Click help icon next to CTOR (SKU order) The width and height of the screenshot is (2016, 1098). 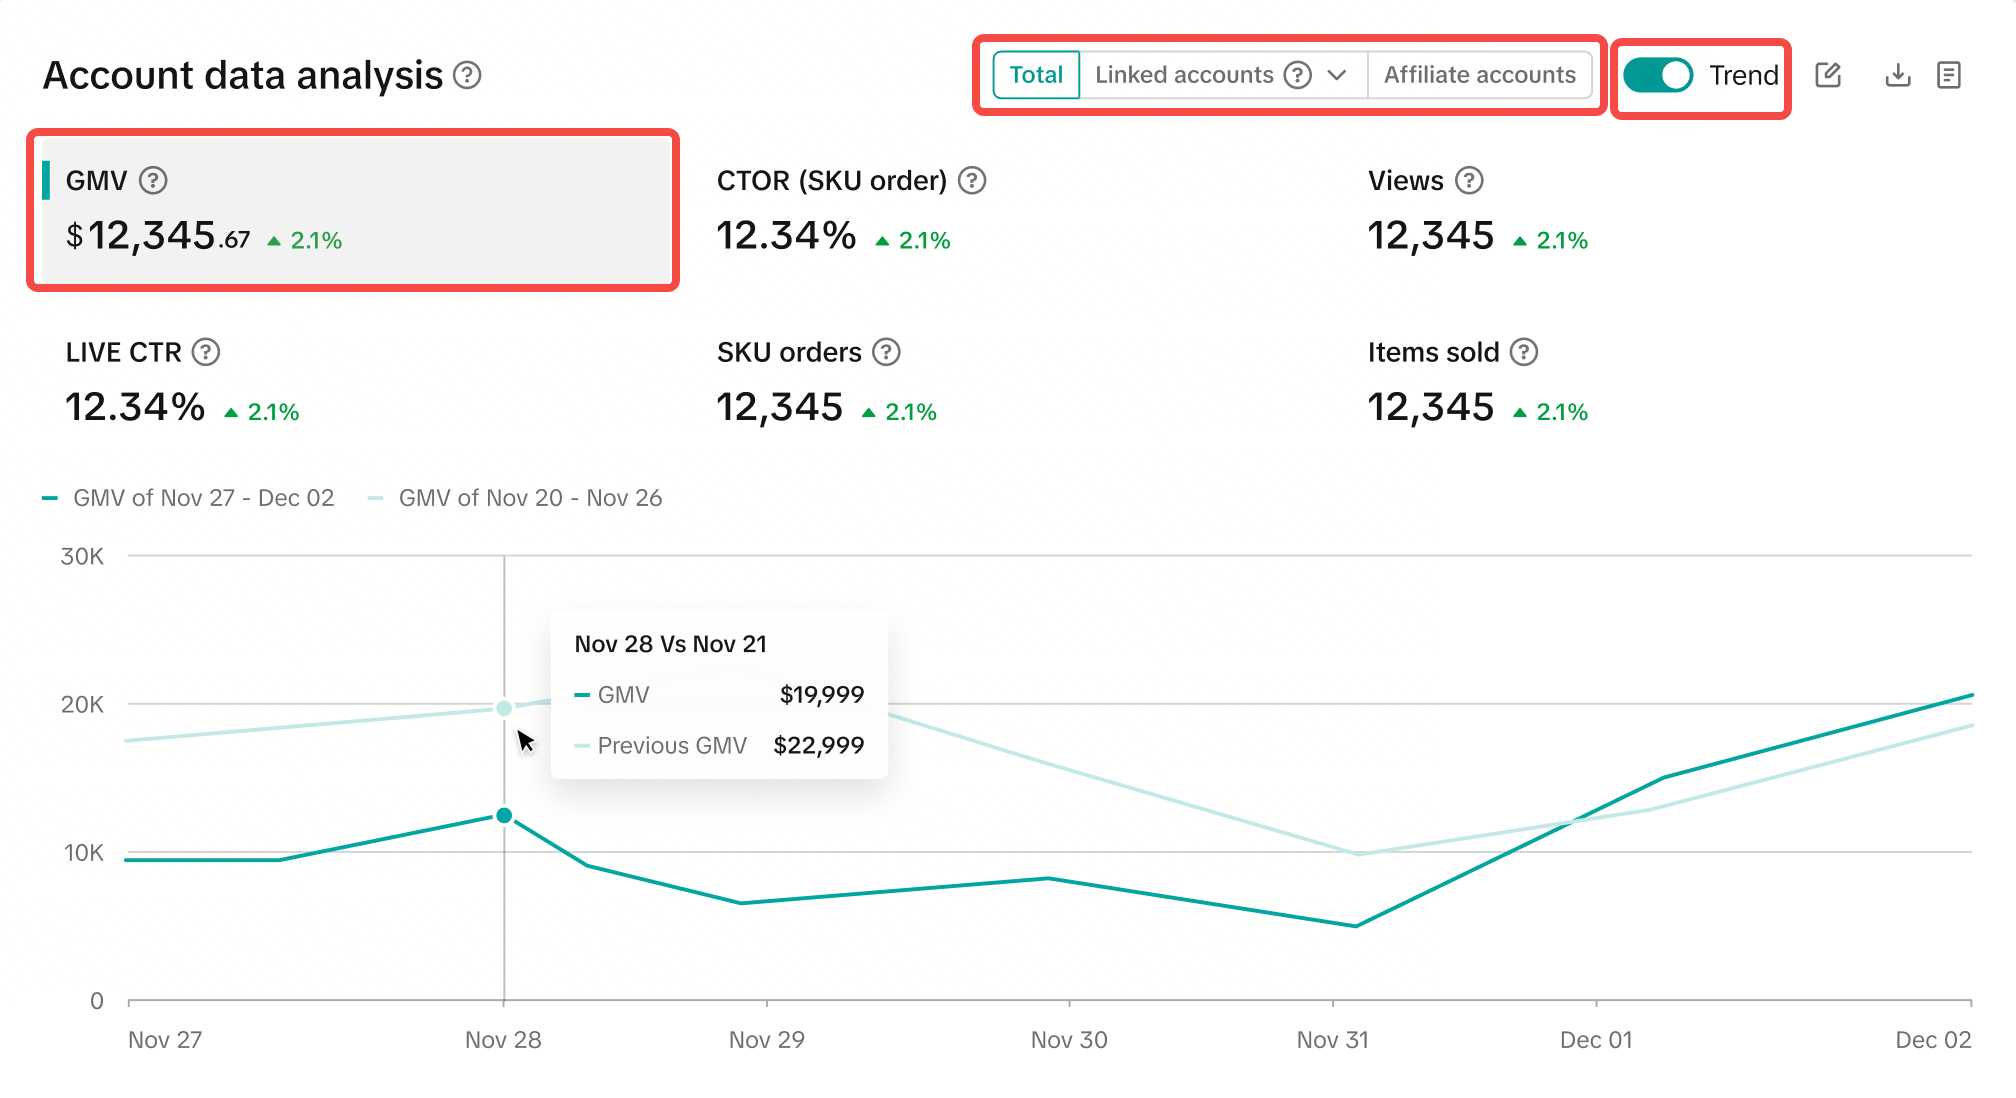[972, 180]
